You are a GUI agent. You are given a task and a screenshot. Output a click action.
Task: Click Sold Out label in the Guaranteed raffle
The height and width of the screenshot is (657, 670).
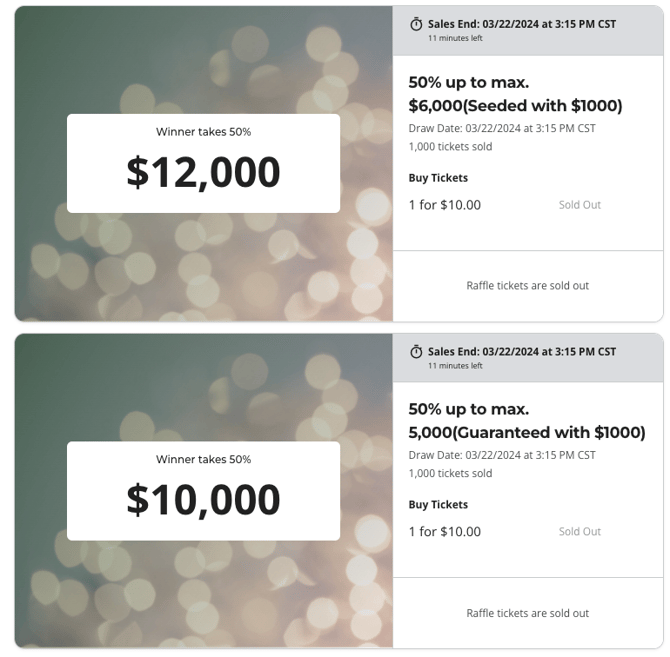579,532
